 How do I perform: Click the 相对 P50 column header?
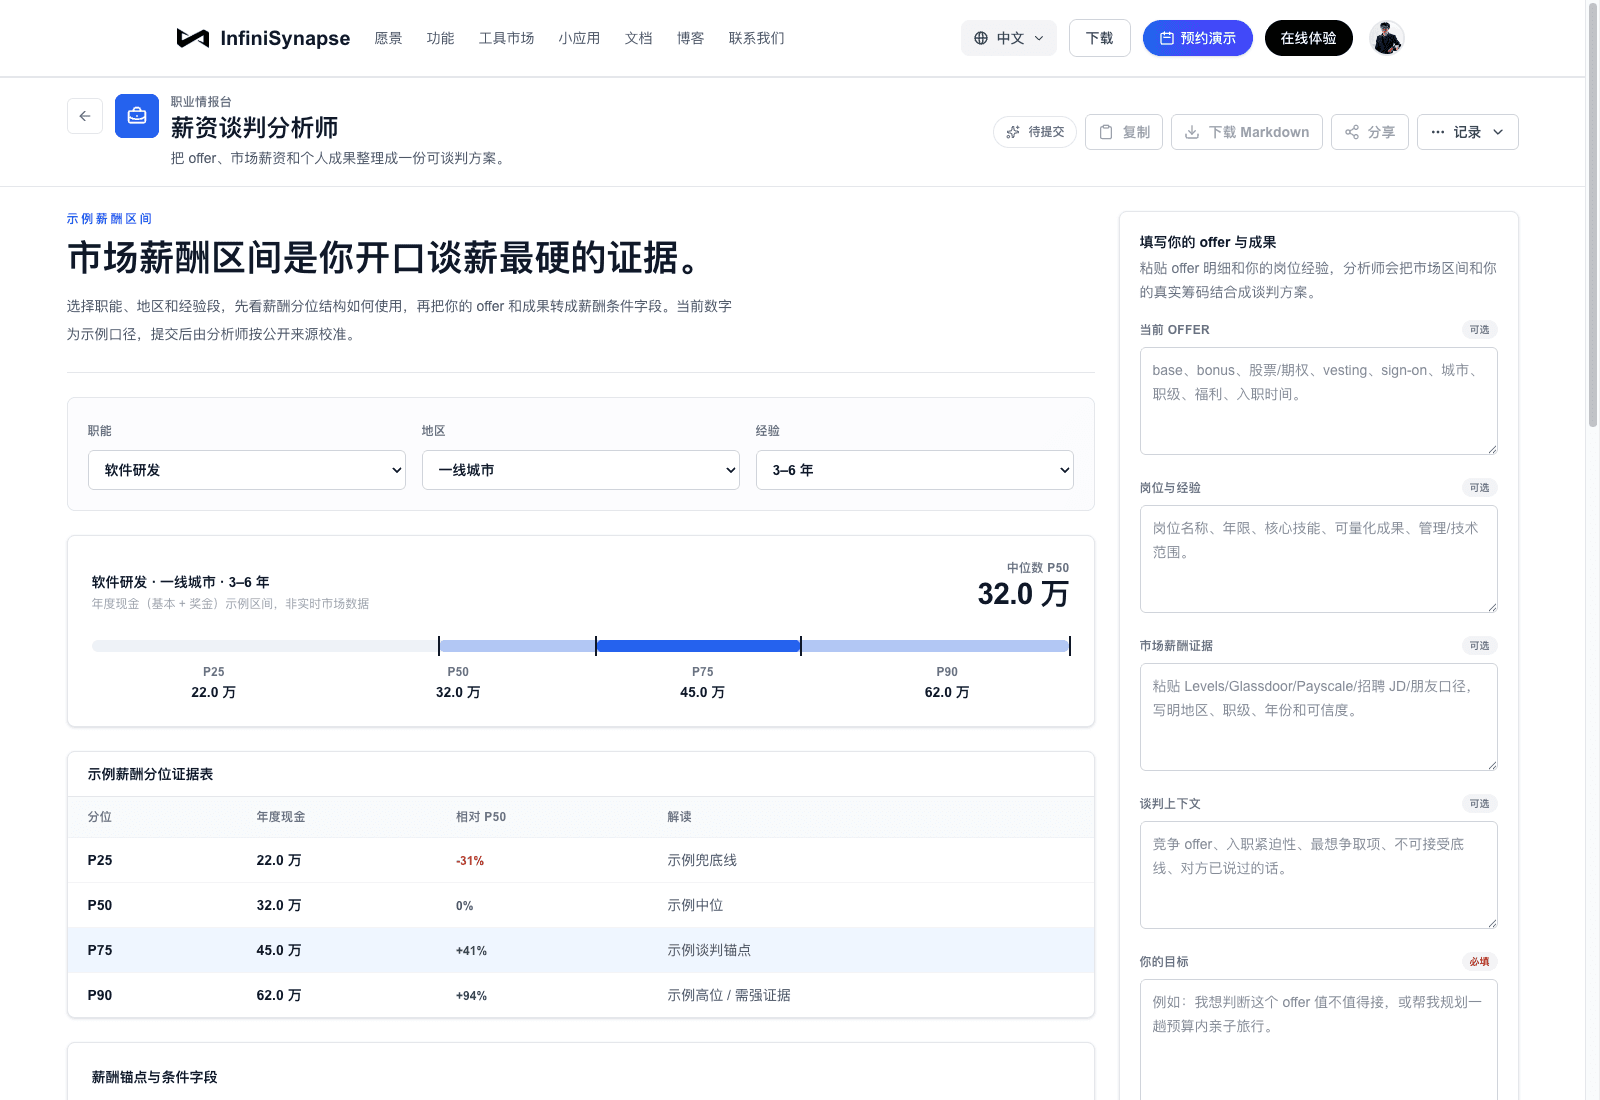(481, 817)
